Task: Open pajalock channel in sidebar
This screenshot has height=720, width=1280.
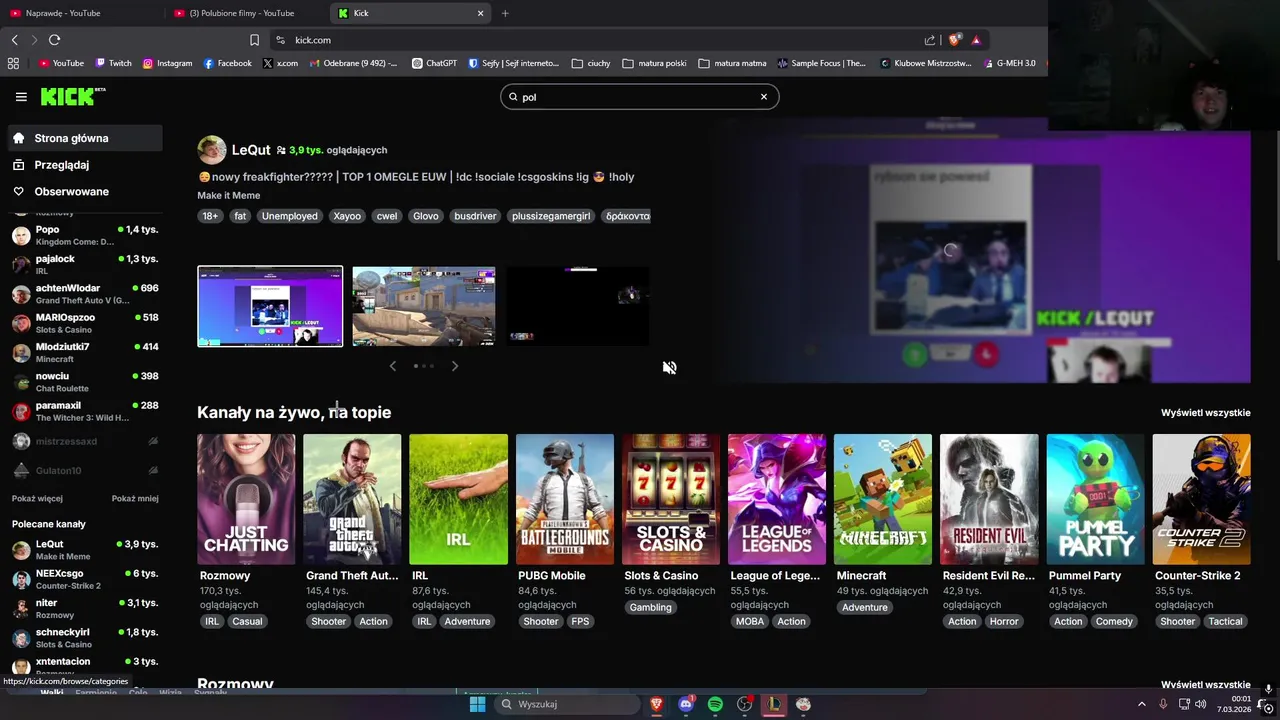Action: coord(85,264)
